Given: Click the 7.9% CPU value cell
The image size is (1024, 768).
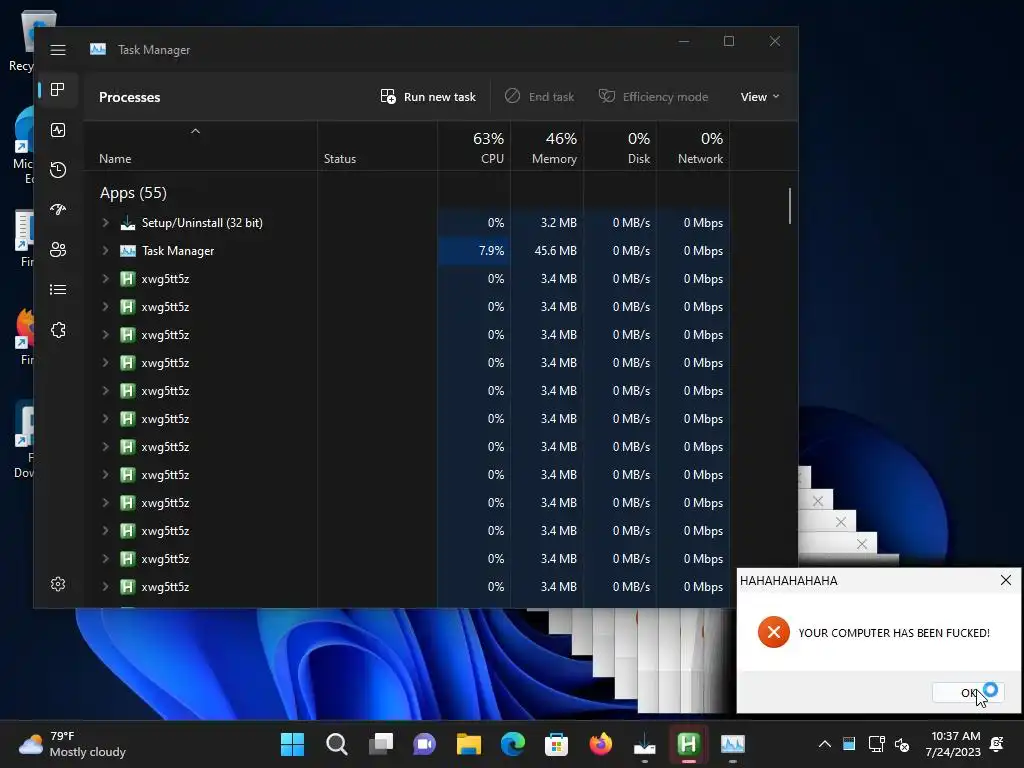Looking at the screenshot, I should pos(474,251).
